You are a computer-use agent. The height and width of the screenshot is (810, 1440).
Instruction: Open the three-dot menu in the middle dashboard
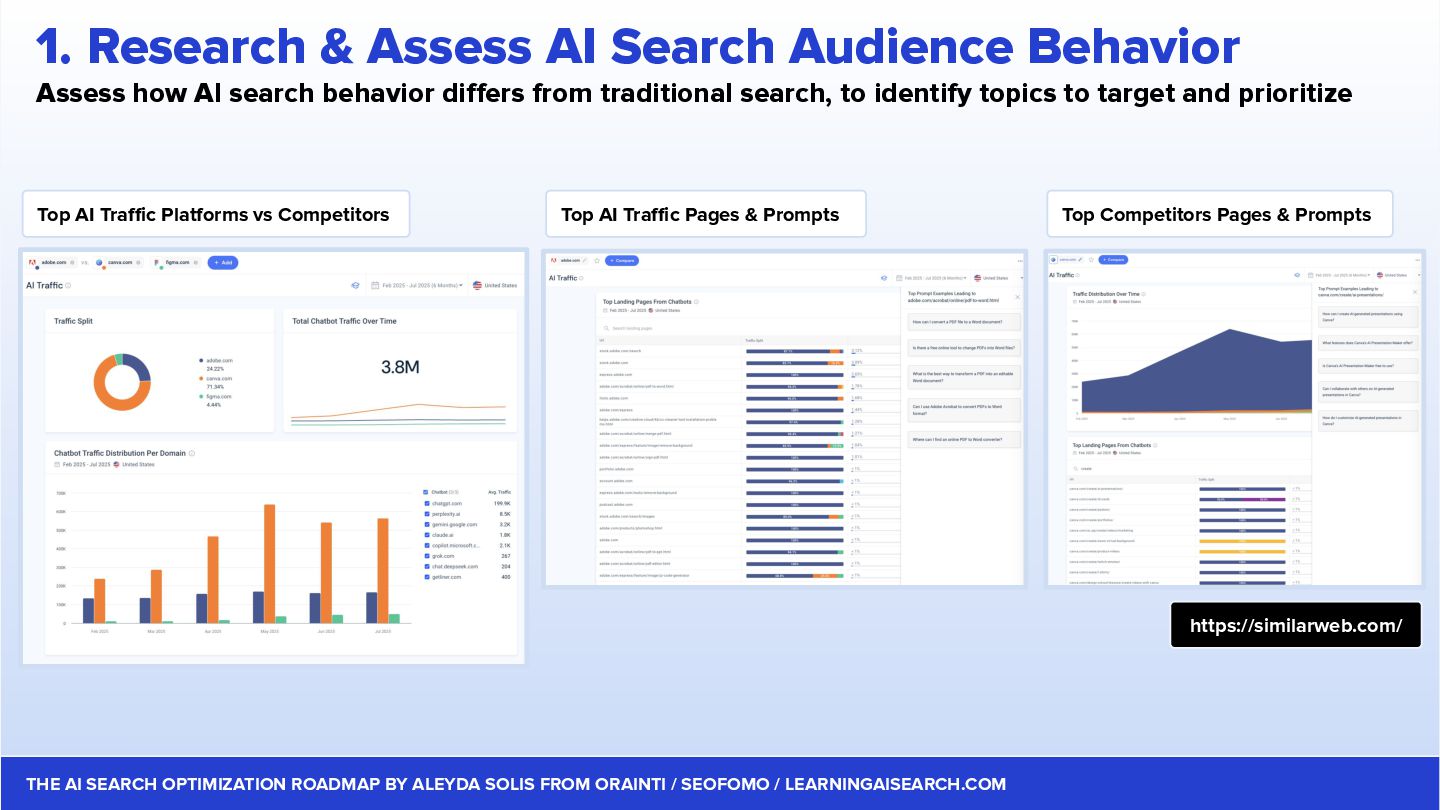1019,261
